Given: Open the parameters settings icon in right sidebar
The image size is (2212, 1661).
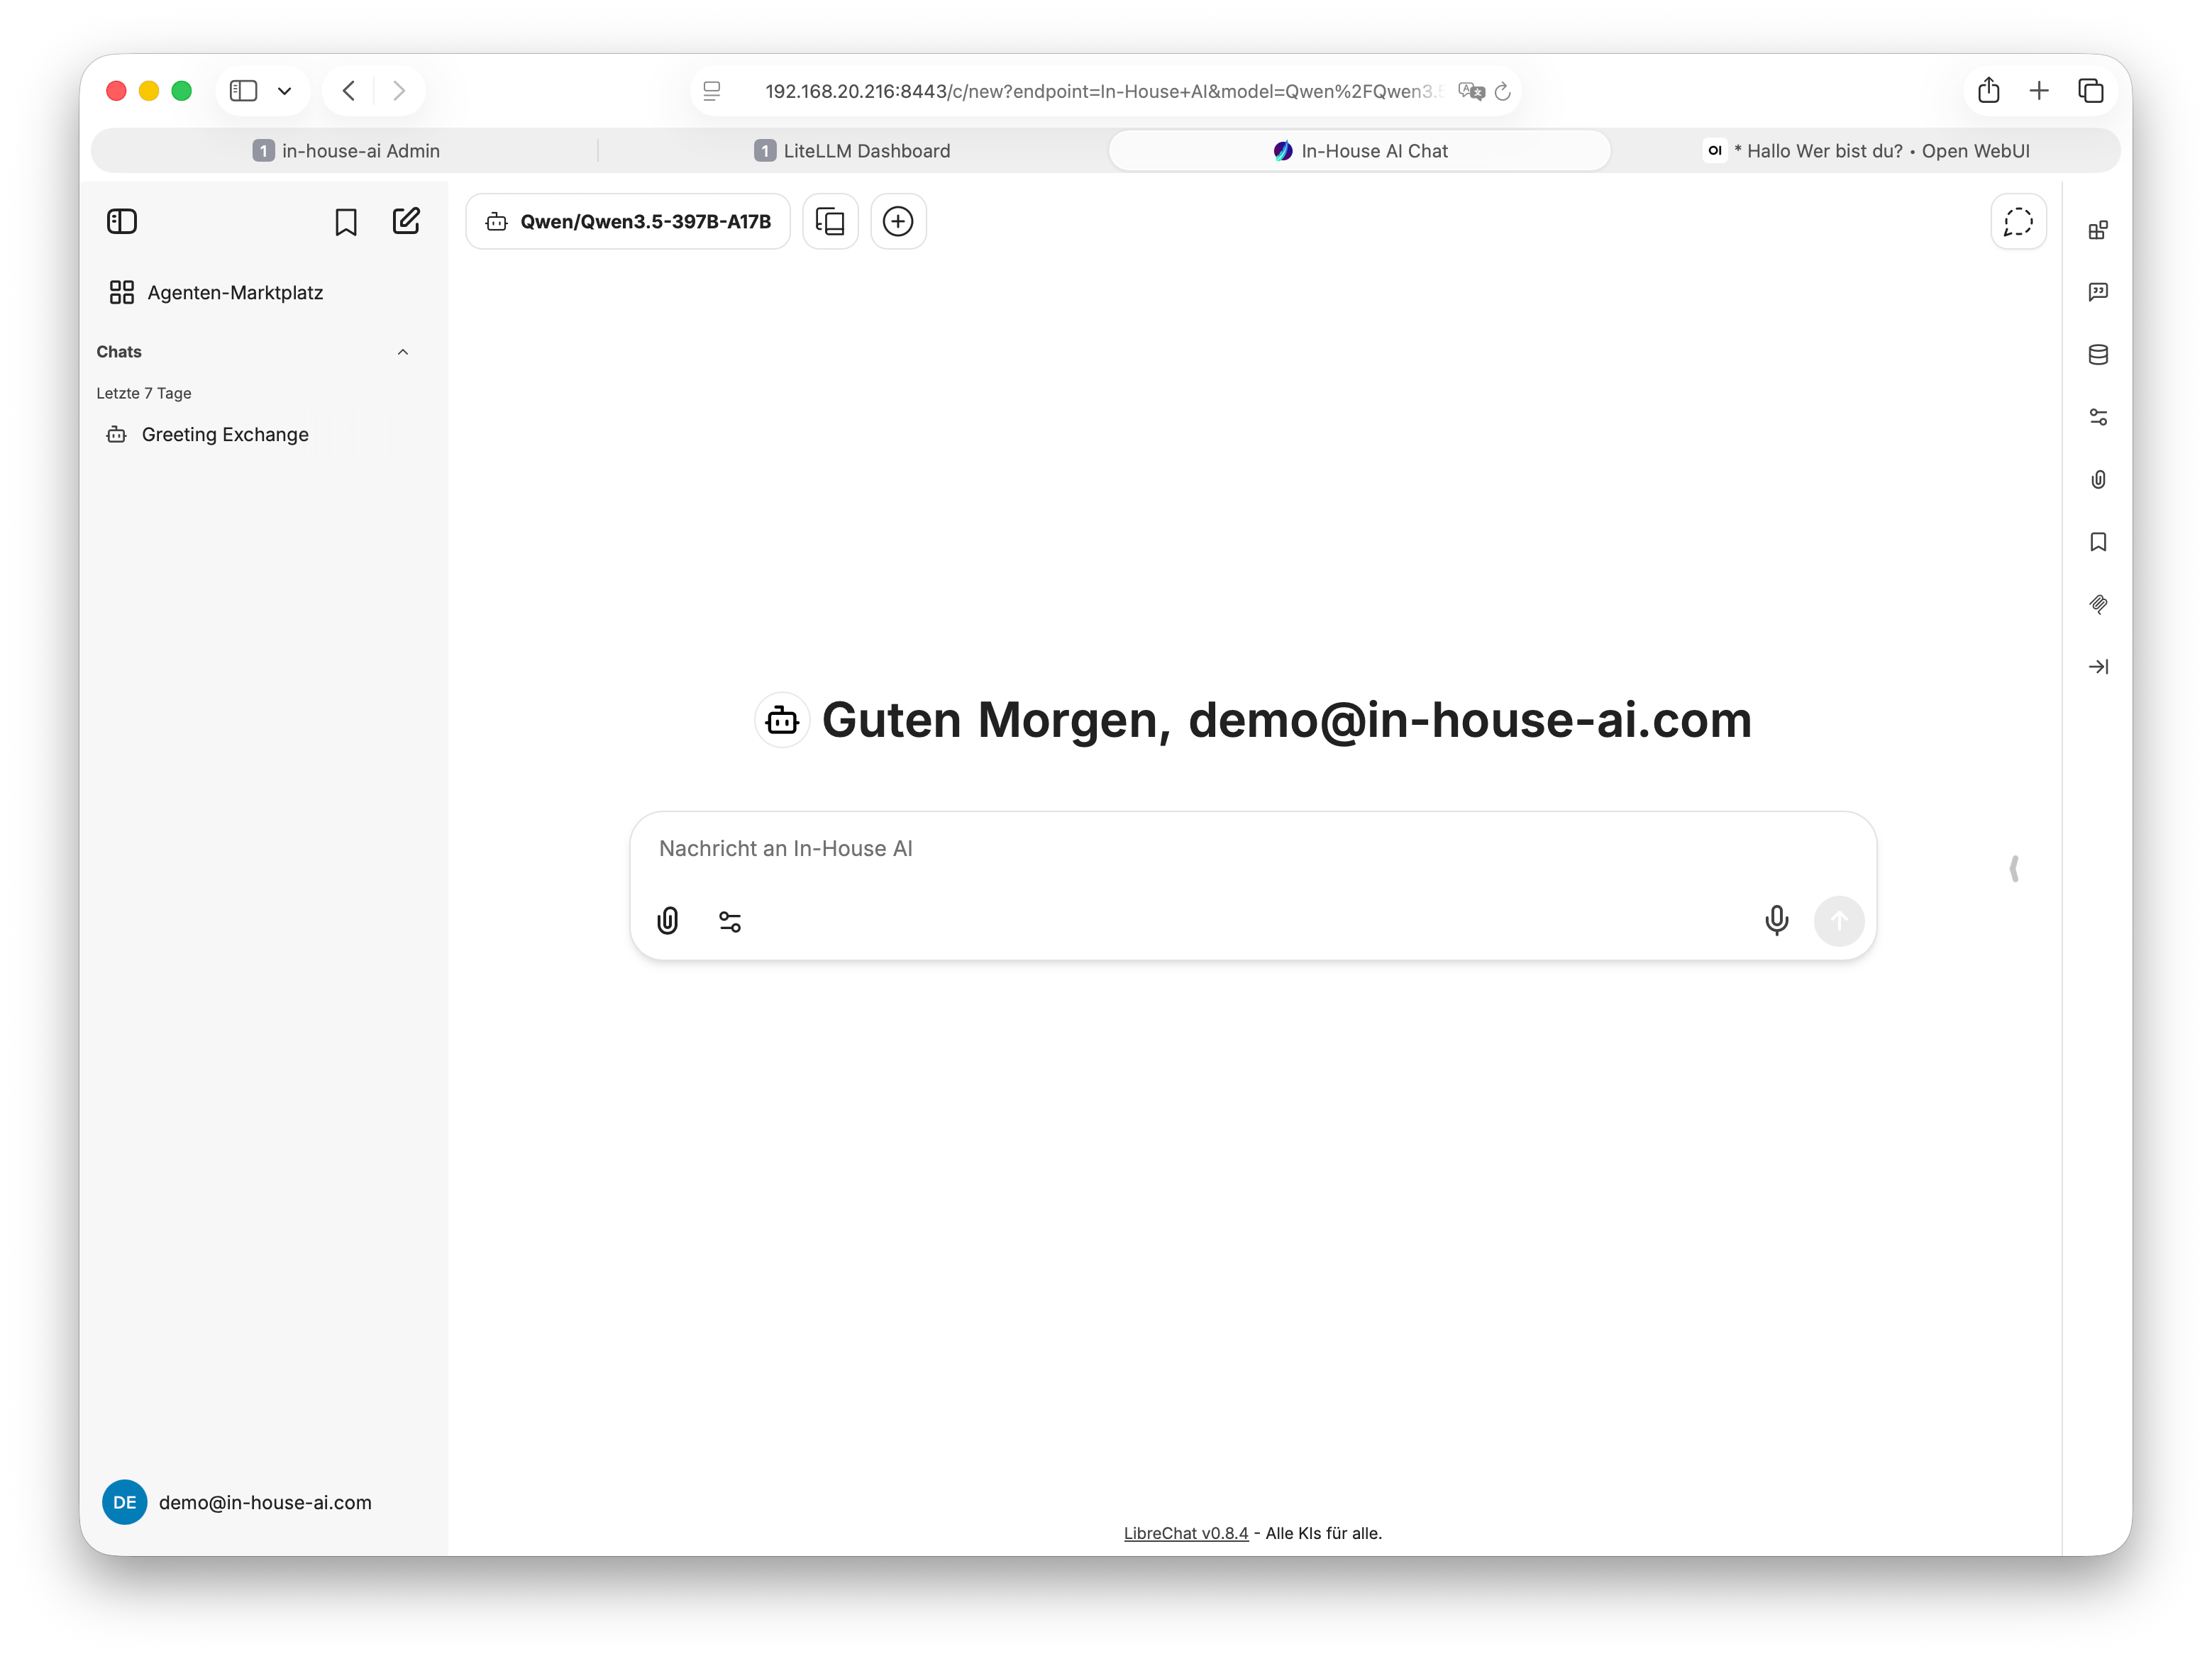Looking at the screenshot, I should [x=2098, y=417].
